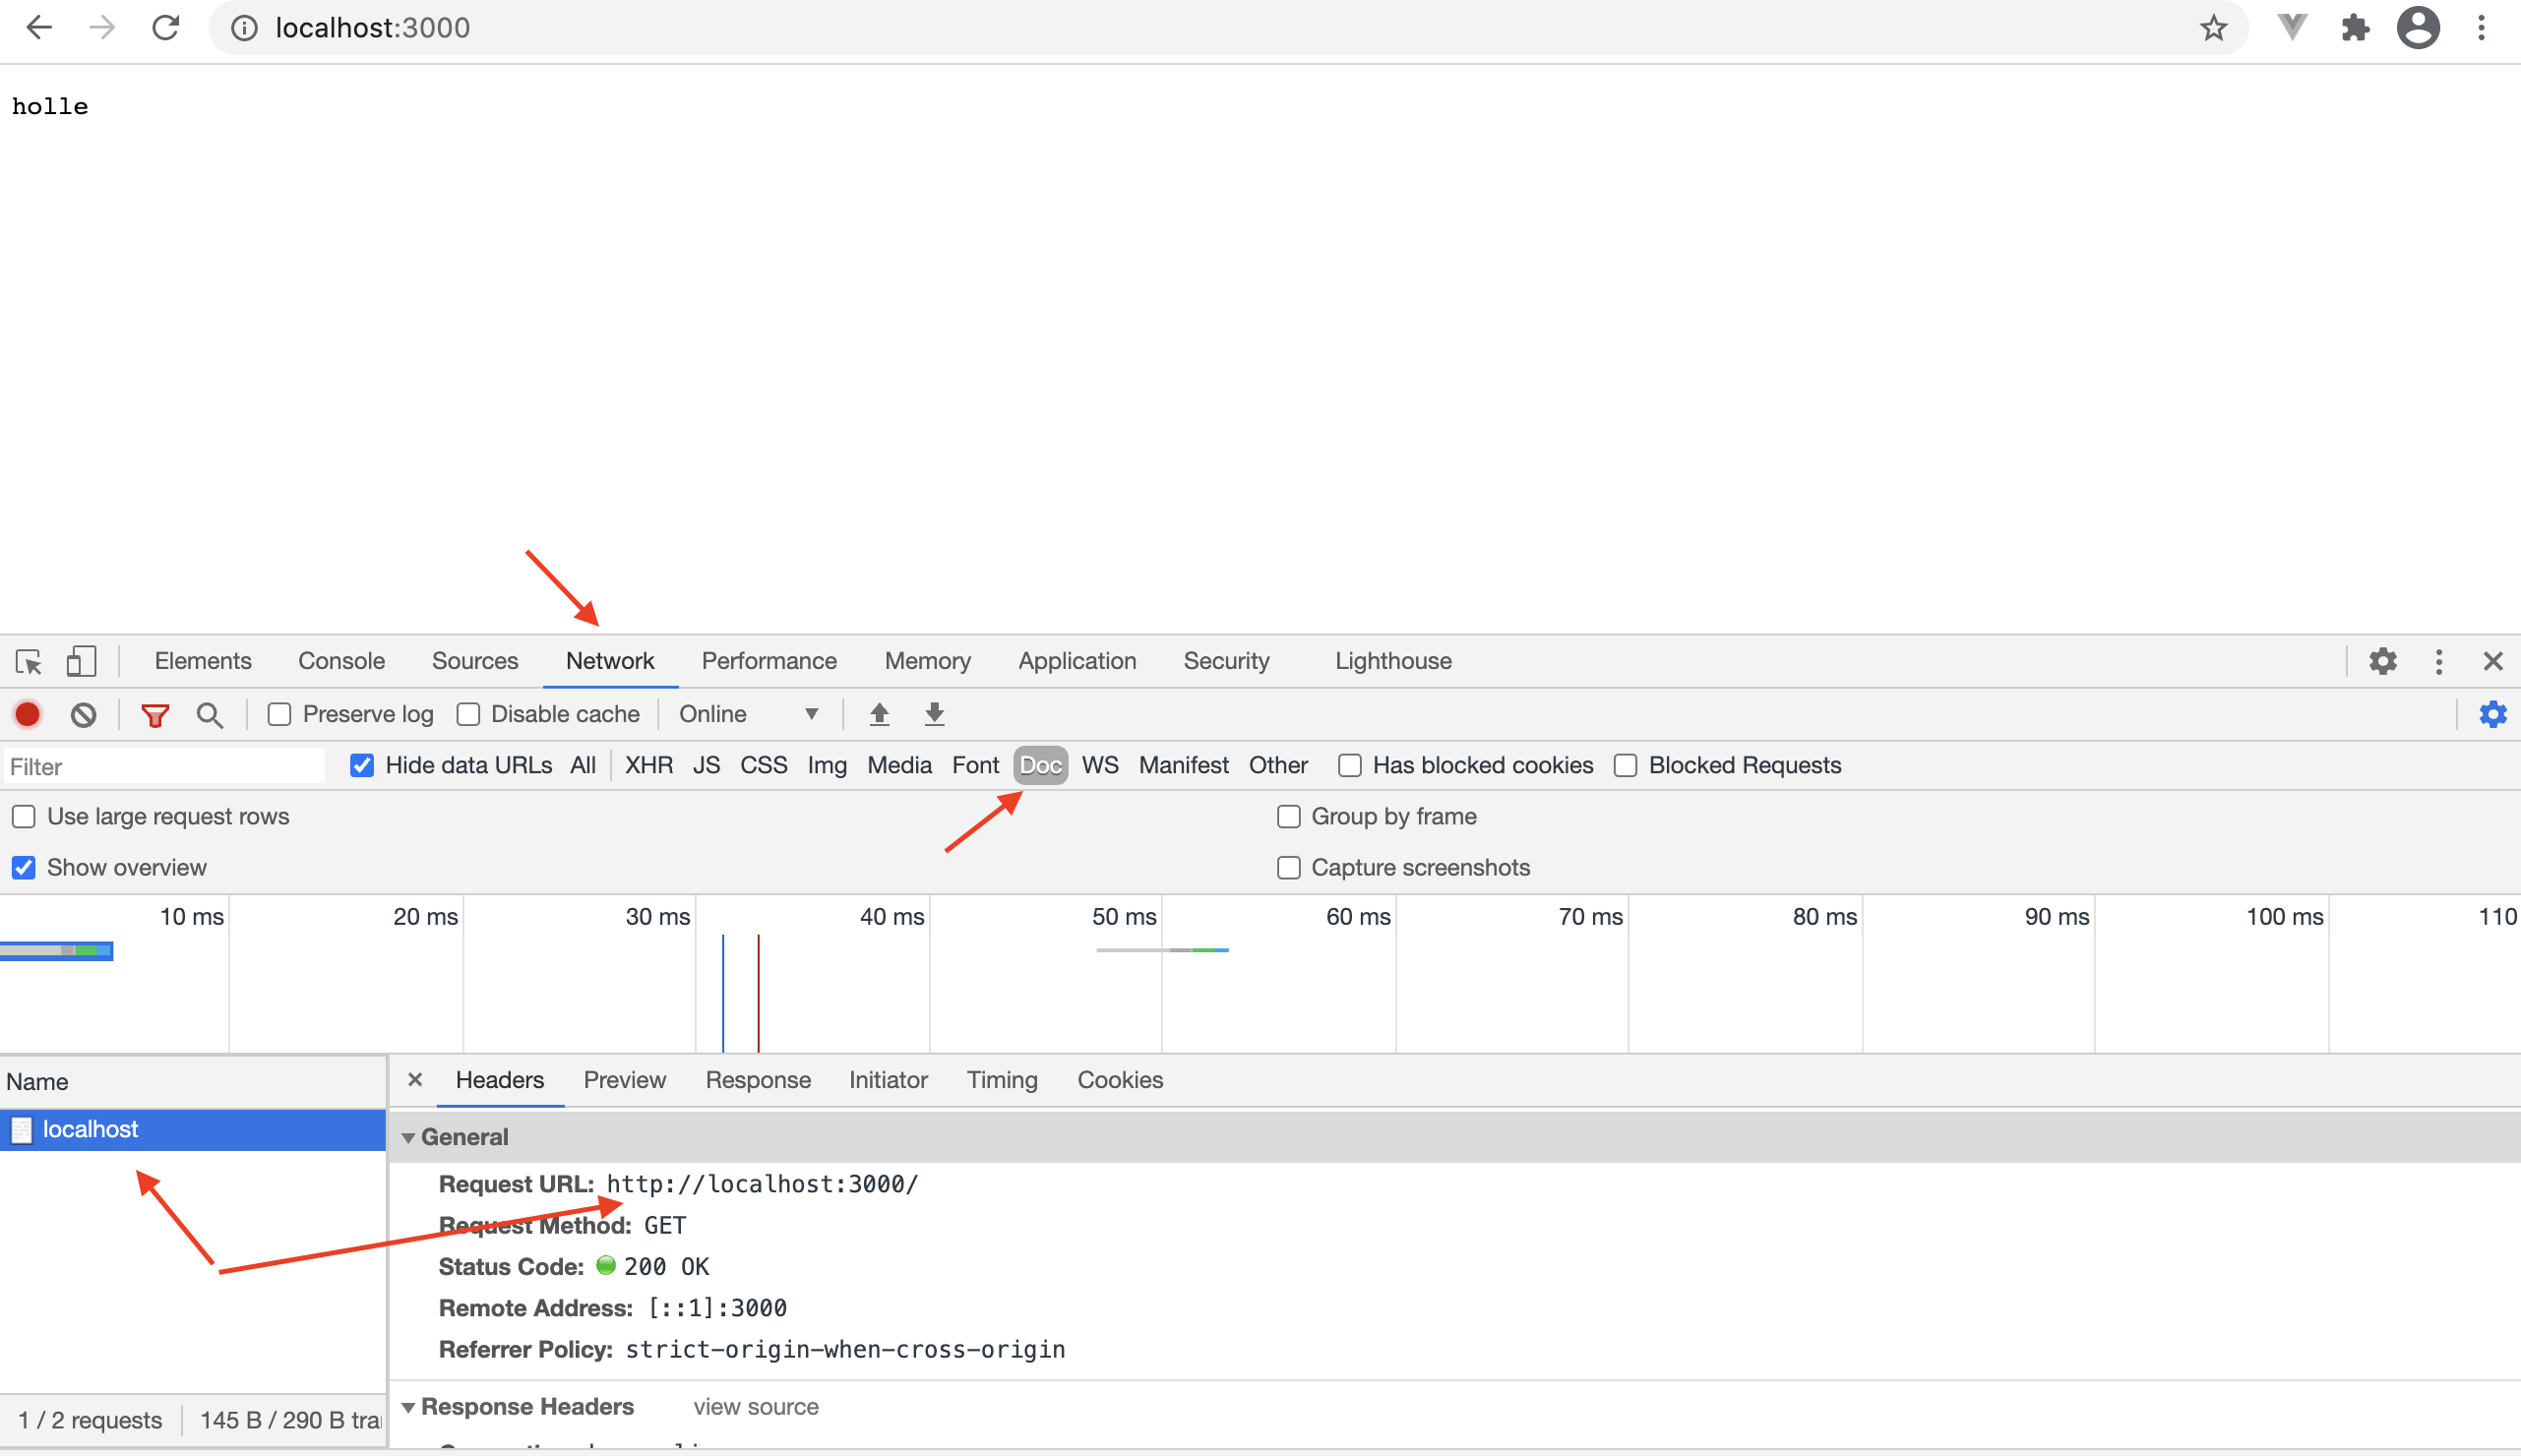This screenshot has height=1456, width=2521.
Task: Click the view source link
Action: 756,1407
